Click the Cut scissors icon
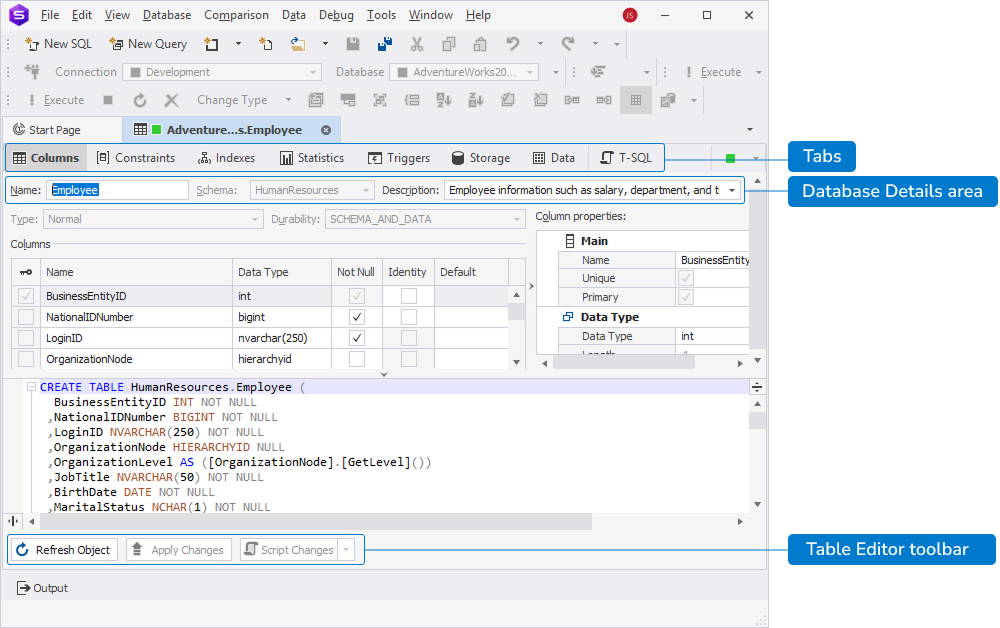Viewport: 1000px width, 628px height. click(x=416, y=44)
